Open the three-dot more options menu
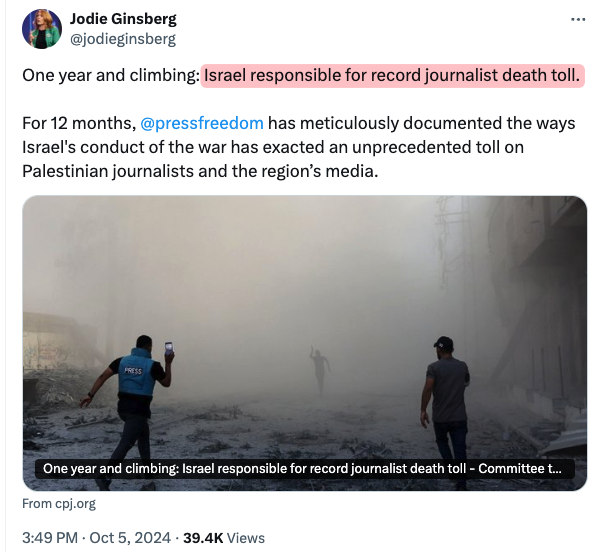Image resolution: width=598 pixels, height=552 pixels. coord(578,19)
